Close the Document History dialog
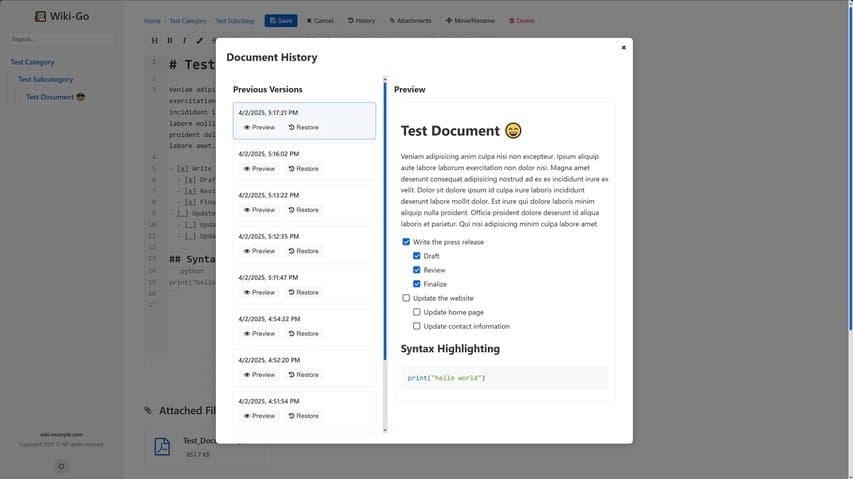The width and height of the screenshot is (853, 479). (623, 47)
